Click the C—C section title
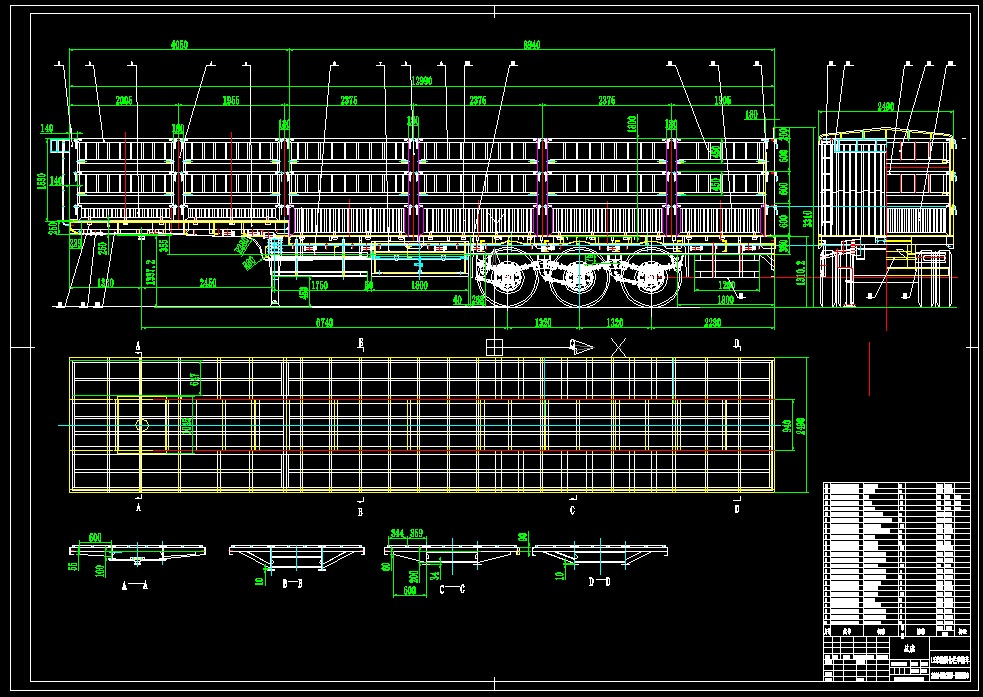 (452, 589)
